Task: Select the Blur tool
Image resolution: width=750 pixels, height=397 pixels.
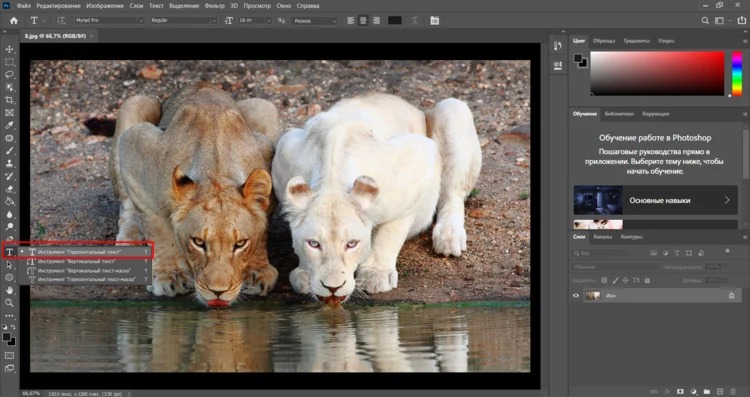Action: [x=9, y=214]
